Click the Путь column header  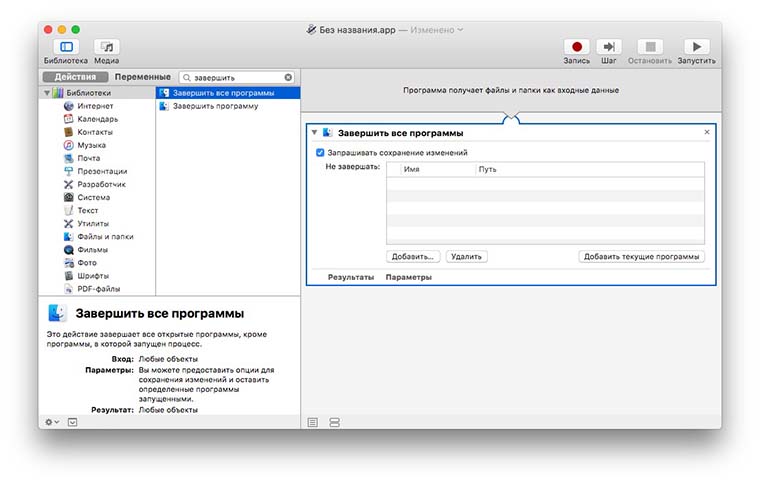(x=589, y=170)
